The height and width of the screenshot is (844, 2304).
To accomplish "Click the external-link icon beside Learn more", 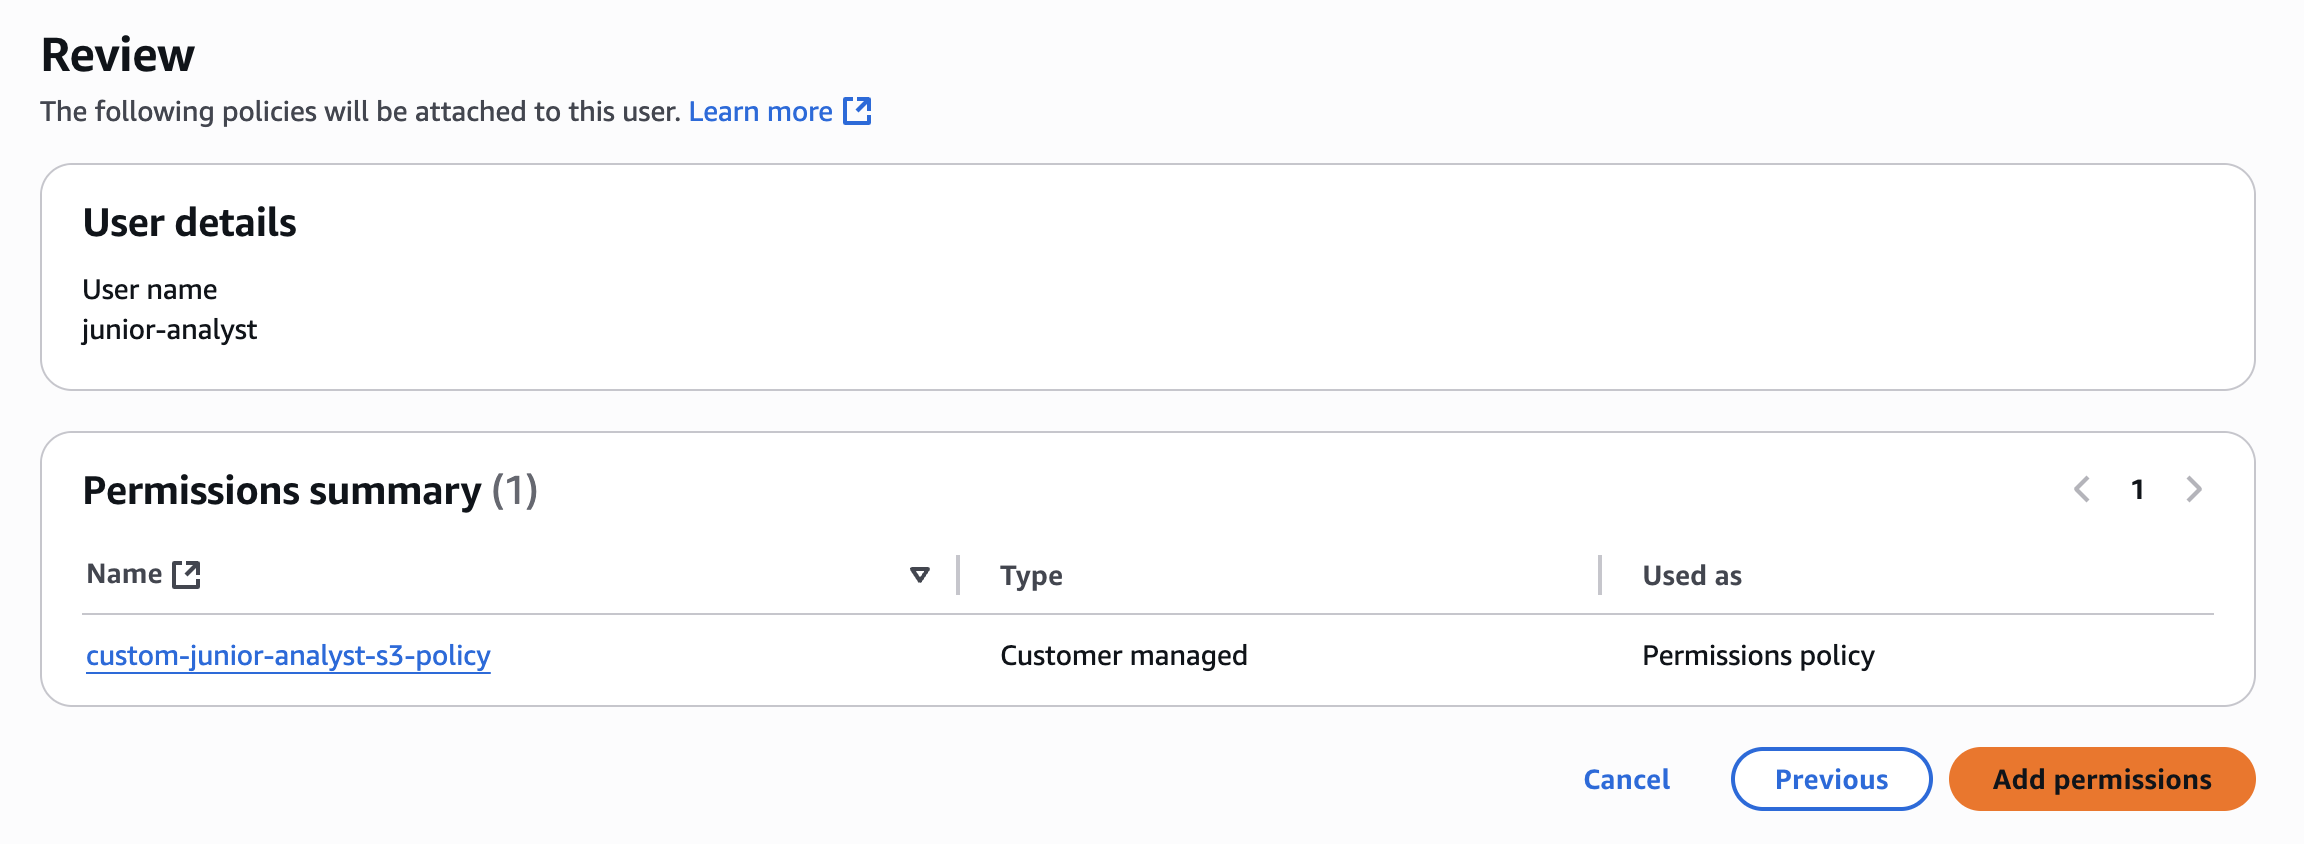I will click(857, 111).
